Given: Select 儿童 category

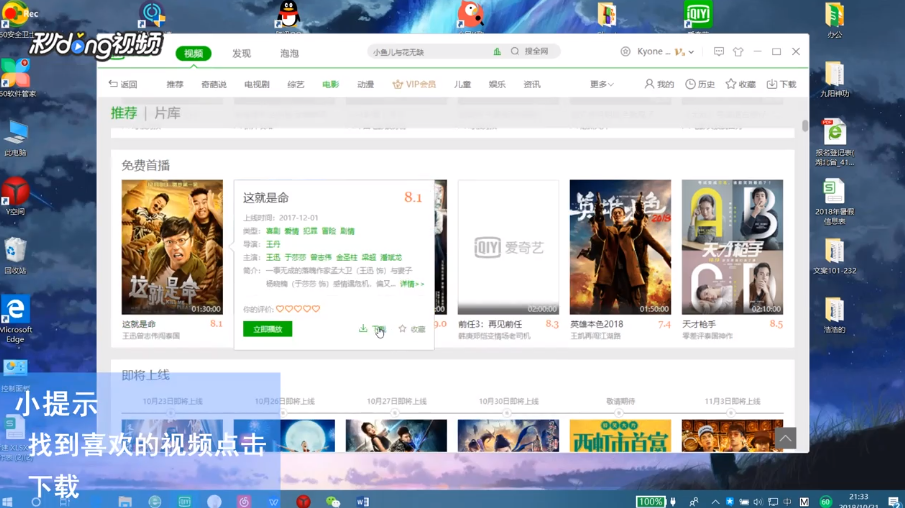Looking at the screenshot, I should 462,84.
